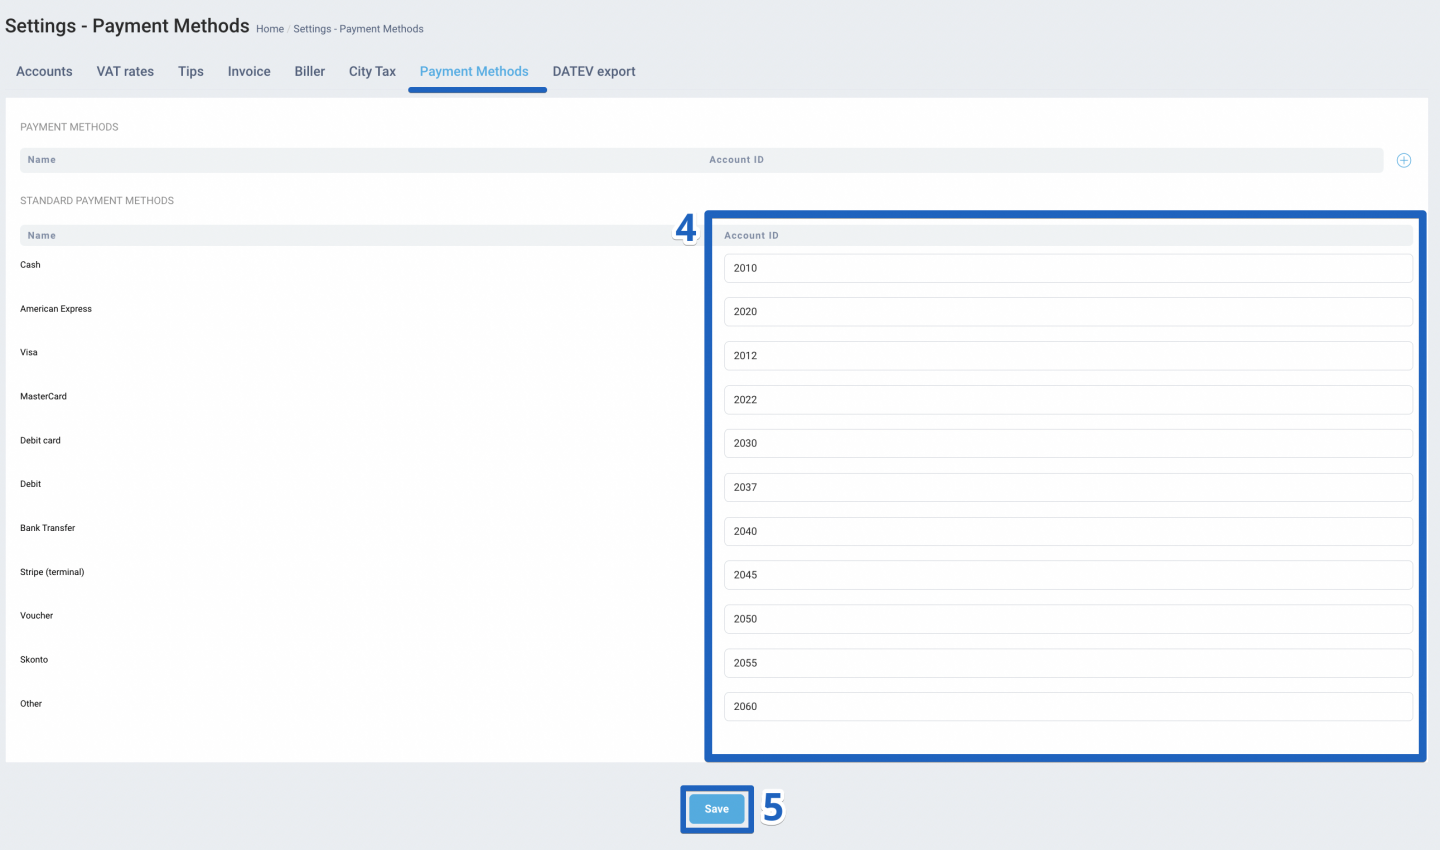Click the STANDARD PAYMENT METHODS heading
Screen dimensions: 1440x850
click(x=97, y=201)
